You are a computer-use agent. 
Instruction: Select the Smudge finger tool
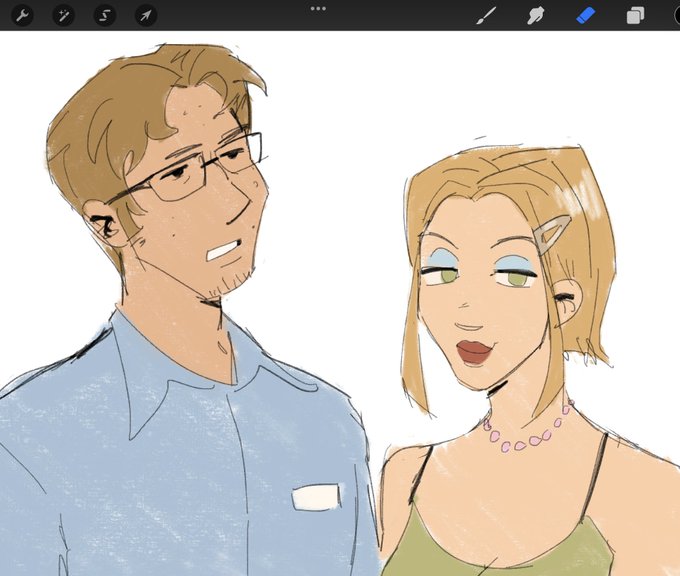pos(536,16)
